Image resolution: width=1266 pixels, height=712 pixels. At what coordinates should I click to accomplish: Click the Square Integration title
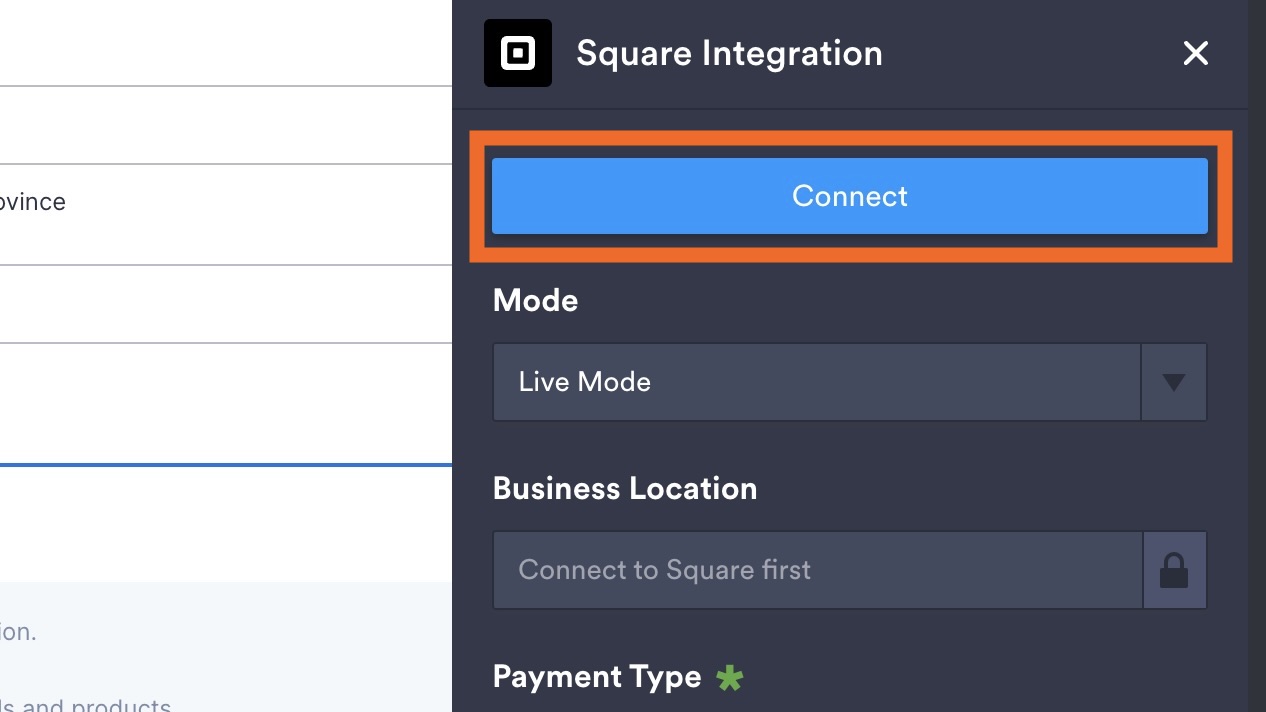coord(729,53)
